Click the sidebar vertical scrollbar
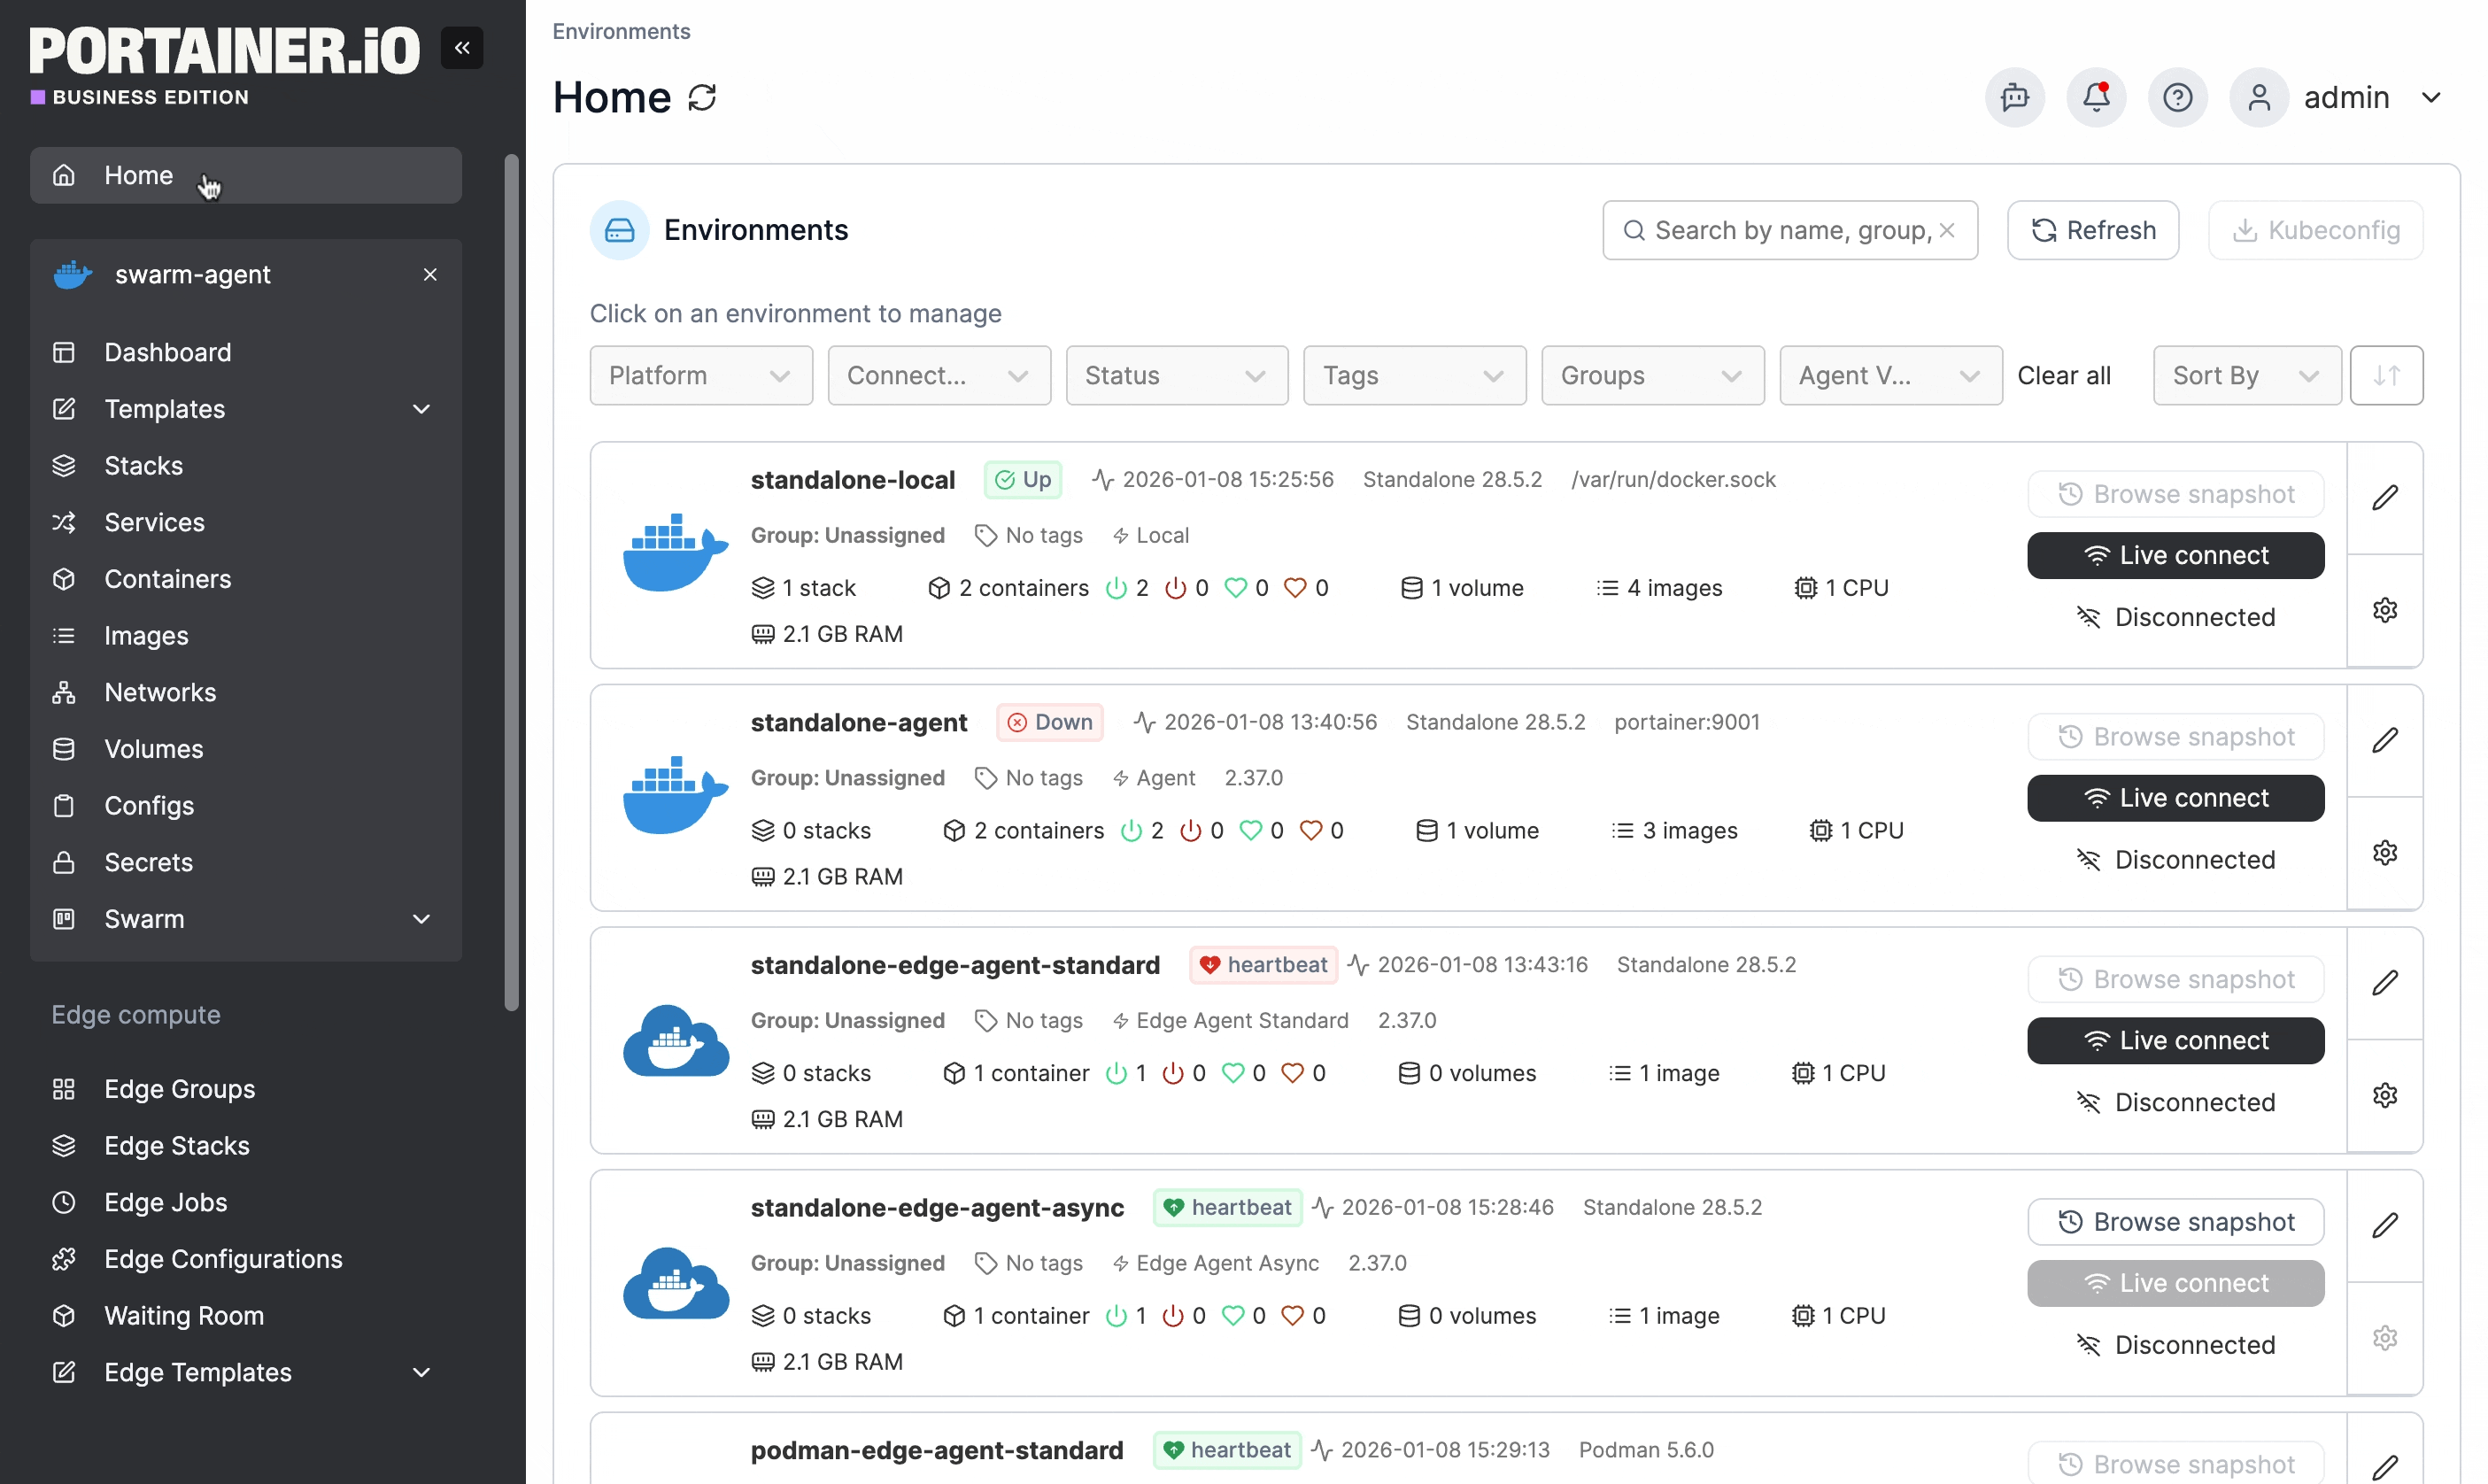This screenshot has width=2488, height=1484. [511, 580]
